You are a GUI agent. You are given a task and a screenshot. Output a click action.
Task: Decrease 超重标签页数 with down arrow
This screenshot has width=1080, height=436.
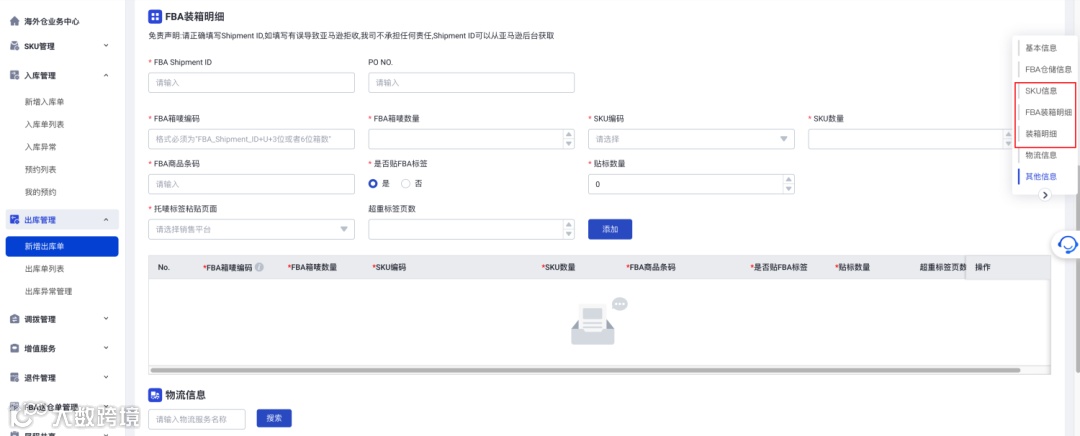568,234
